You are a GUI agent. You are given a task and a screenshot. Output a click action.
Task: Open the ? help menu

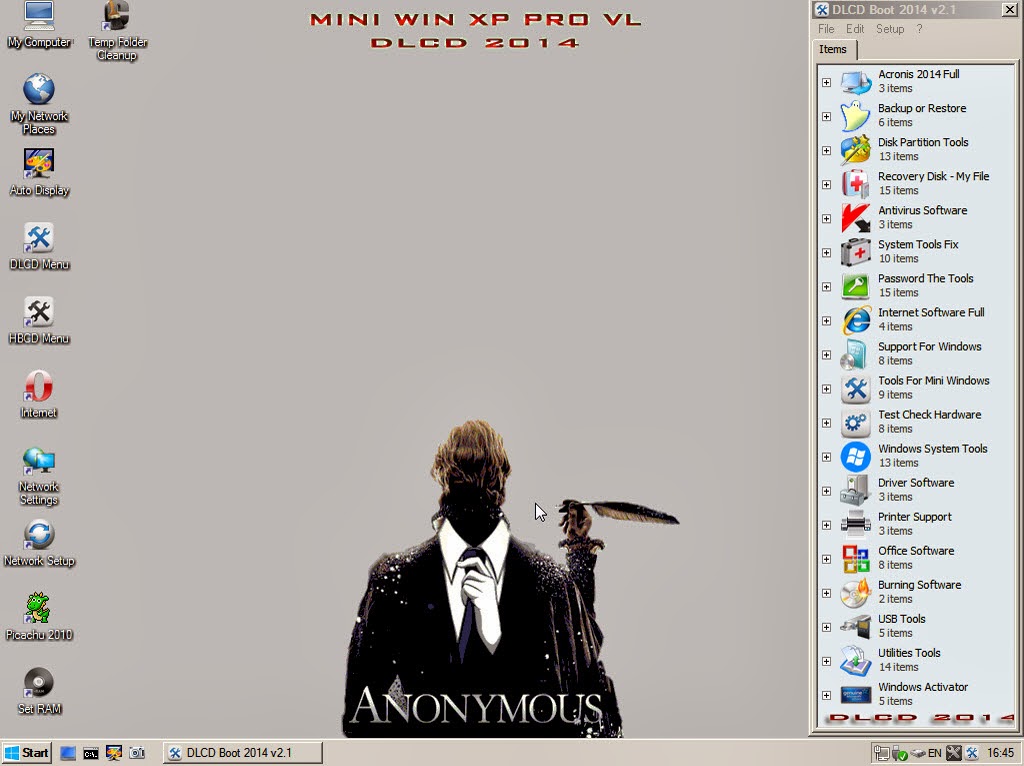[x=920, y=29]
